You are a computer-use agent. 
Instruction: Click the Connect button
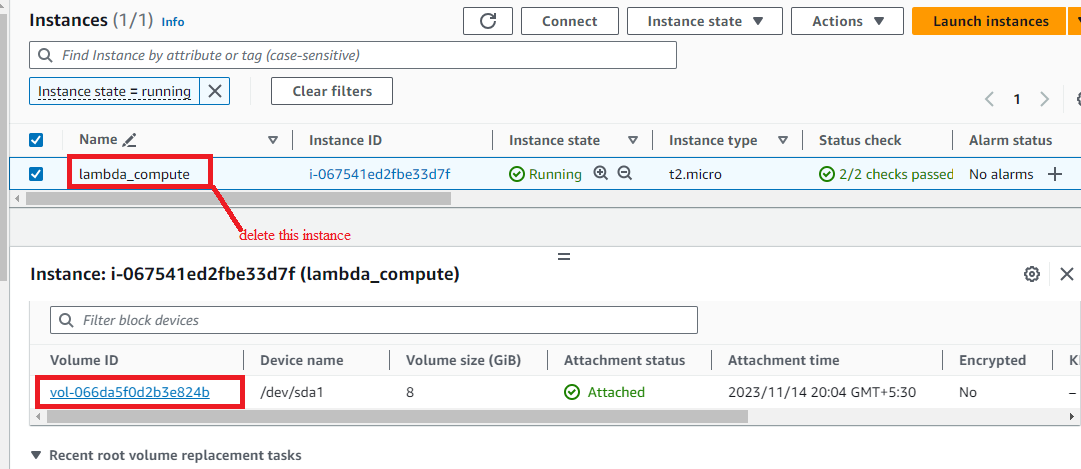pos(569,21)
